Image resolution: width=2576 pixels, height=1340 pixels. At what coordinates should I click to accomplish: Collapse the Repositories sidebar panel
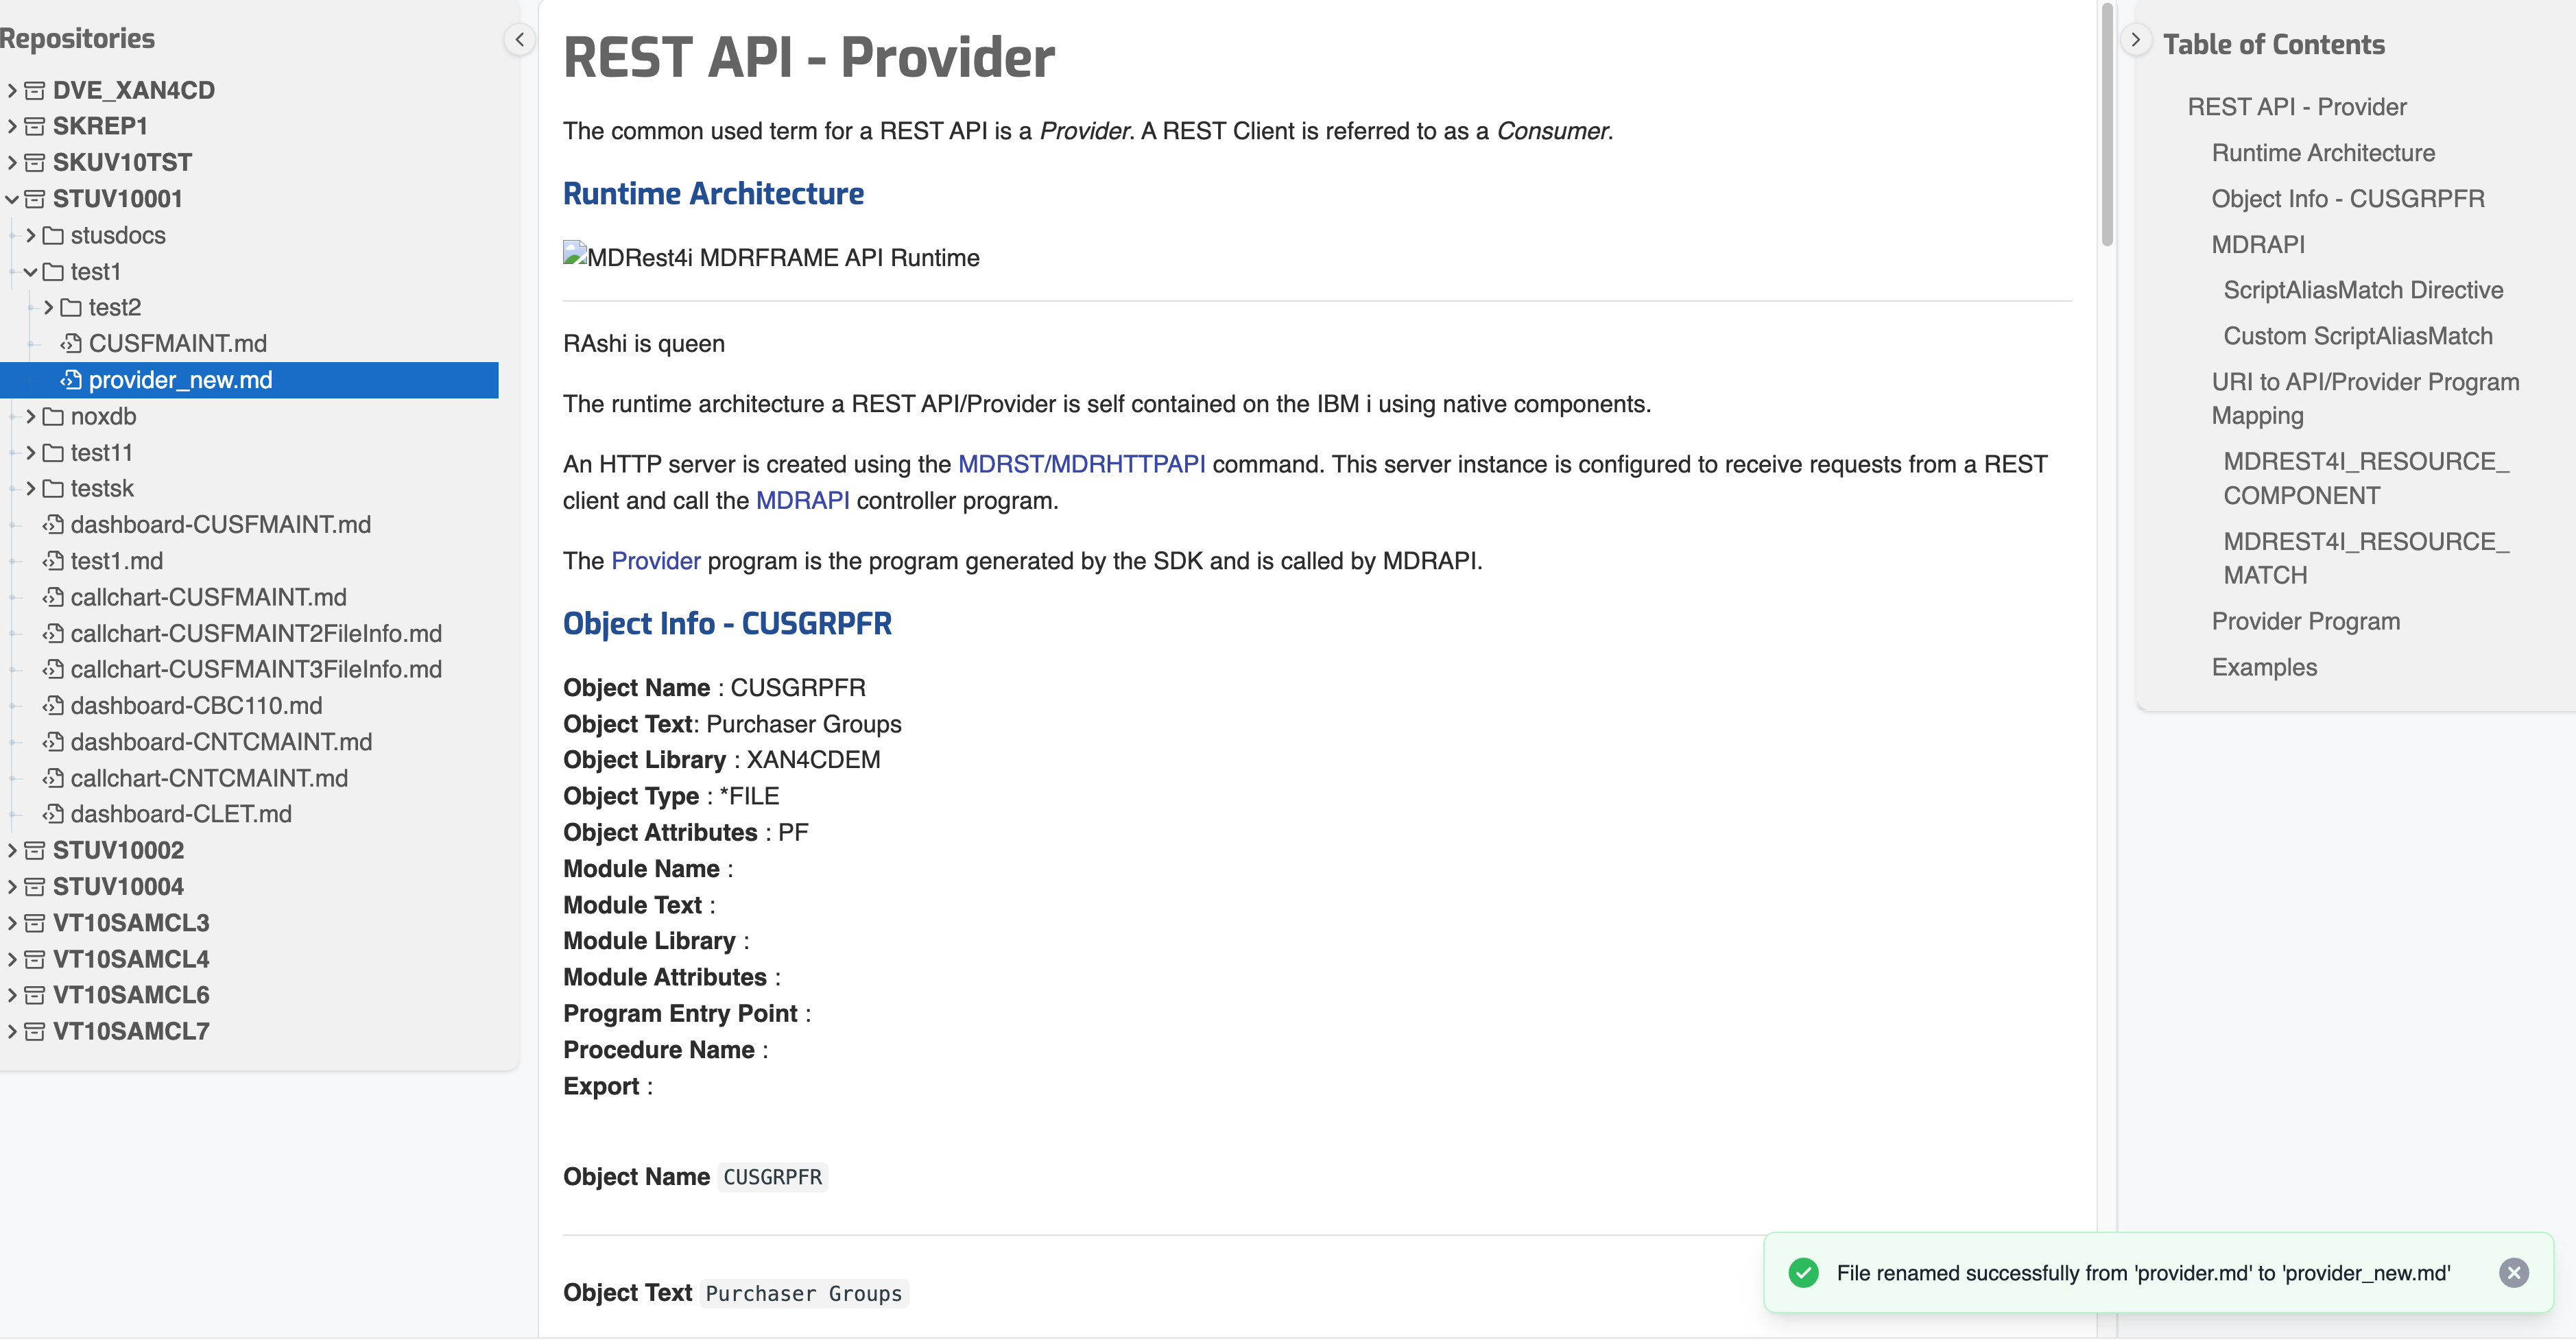pyautogui.click(x=519, y=40)
